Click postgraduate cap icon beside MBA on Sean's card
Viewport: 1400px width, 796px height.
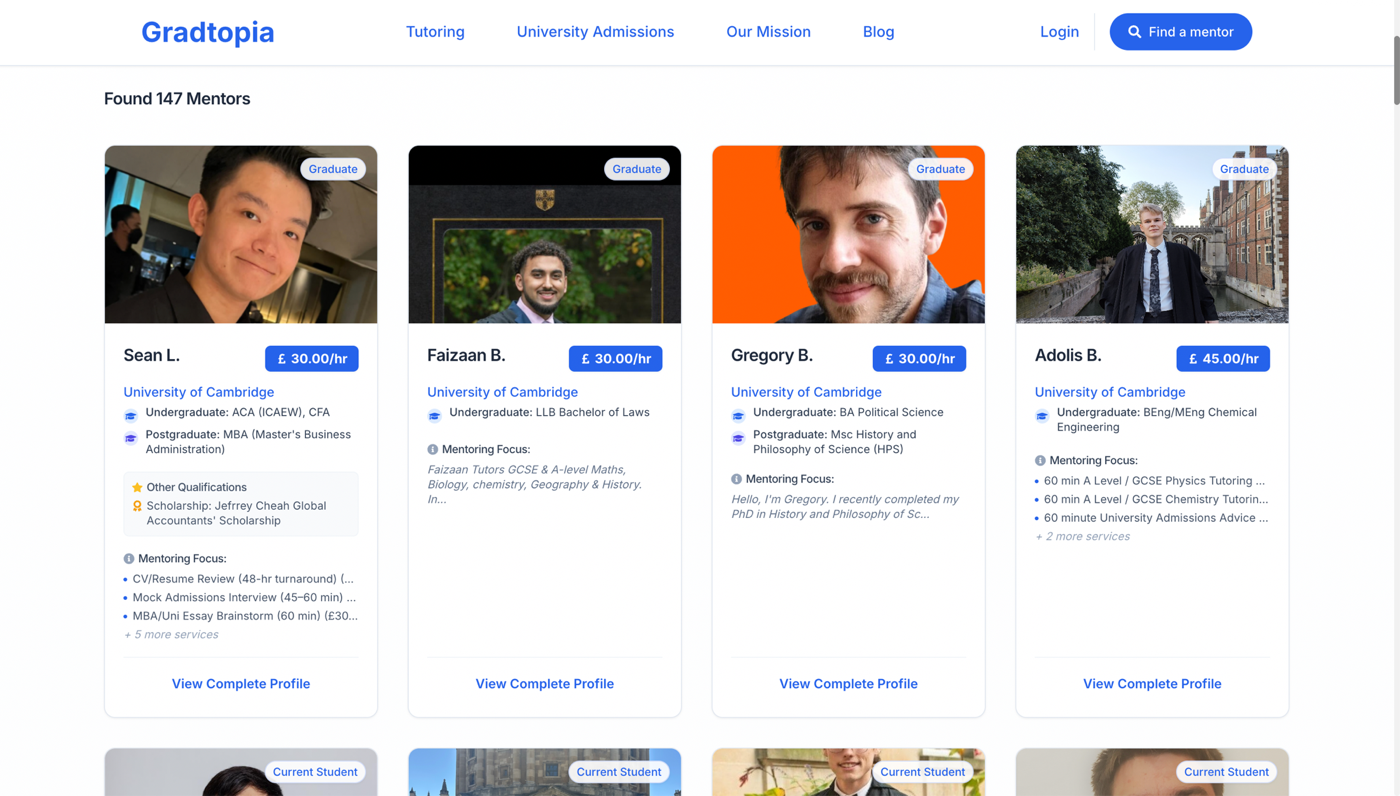pos(131,438)
